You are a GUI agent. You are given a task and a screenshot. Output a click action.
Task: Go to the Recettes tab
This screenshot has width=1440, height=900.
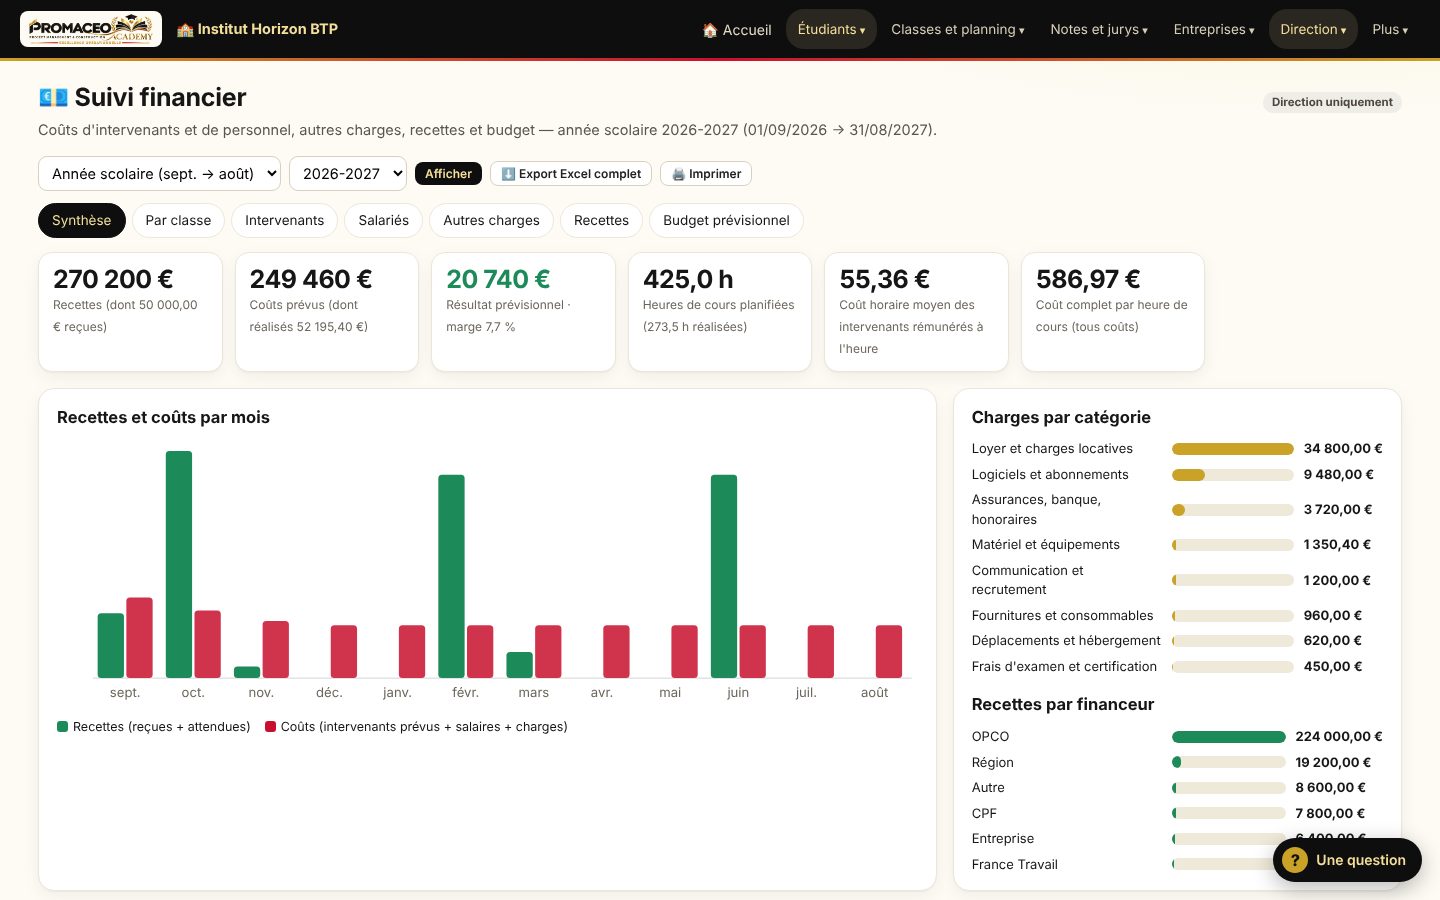pos(601,220)
